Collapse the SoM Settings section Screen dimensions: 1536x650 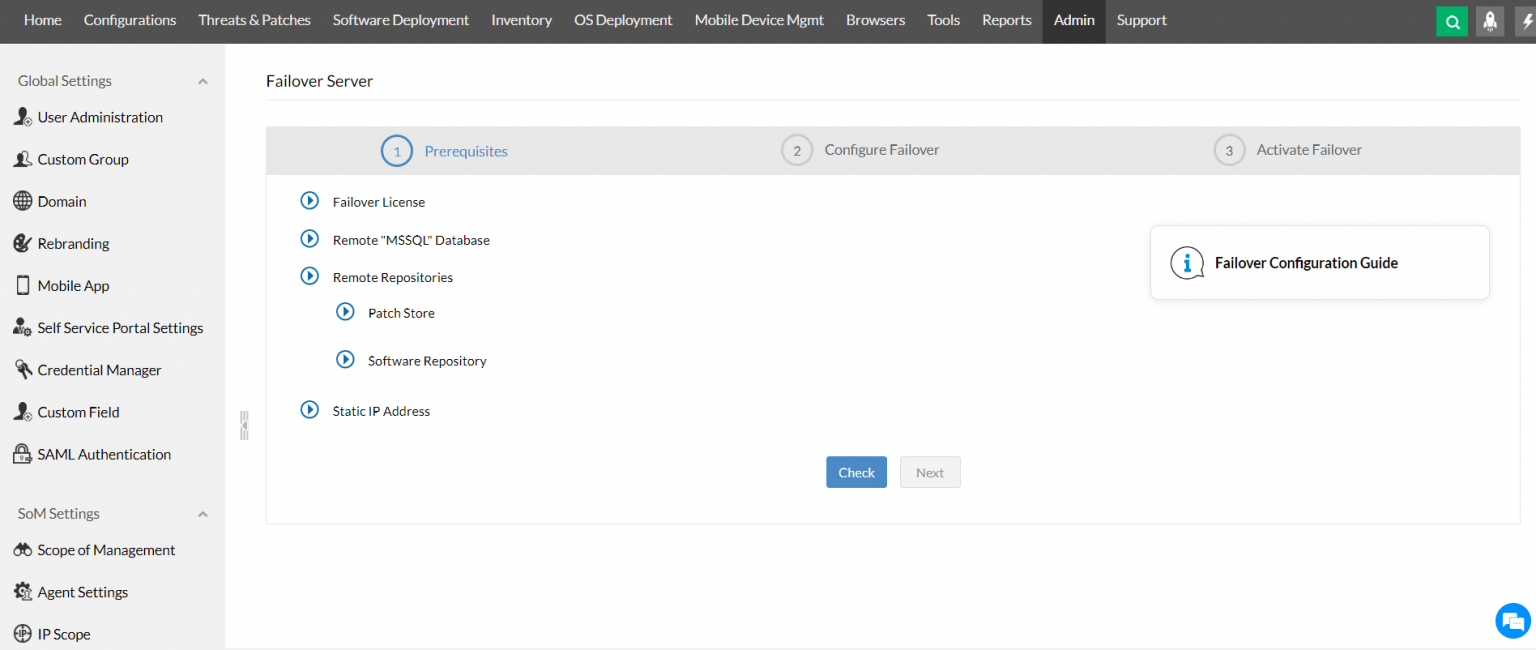202,513
